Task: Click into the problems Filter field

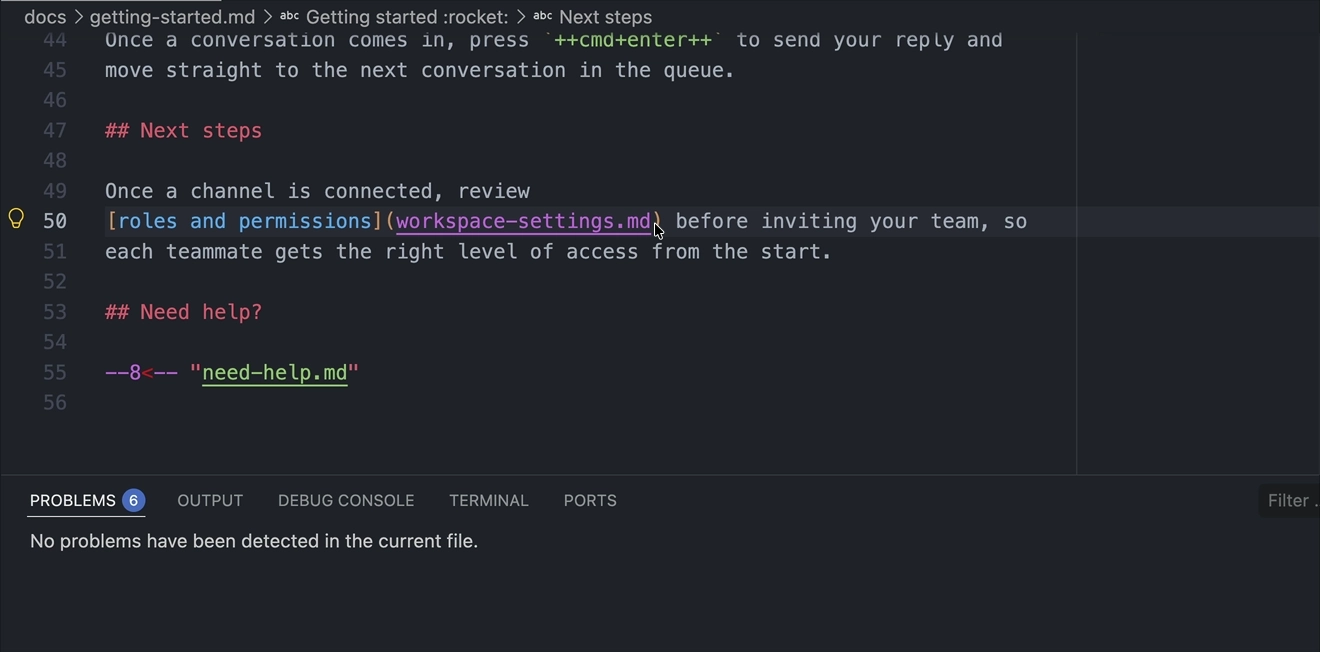Action: (1289, 500)
